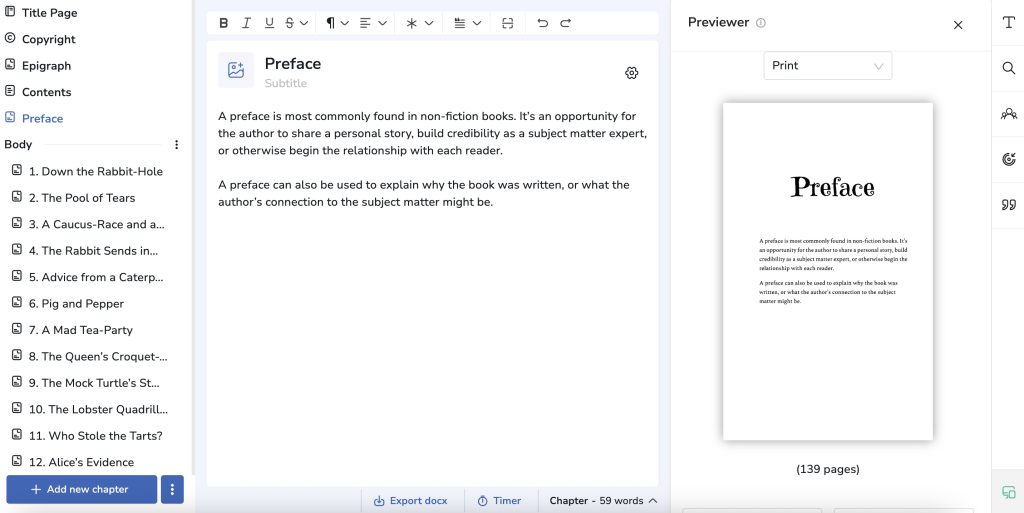
Task: Toggle underline formatting
Action: (269, 23)
